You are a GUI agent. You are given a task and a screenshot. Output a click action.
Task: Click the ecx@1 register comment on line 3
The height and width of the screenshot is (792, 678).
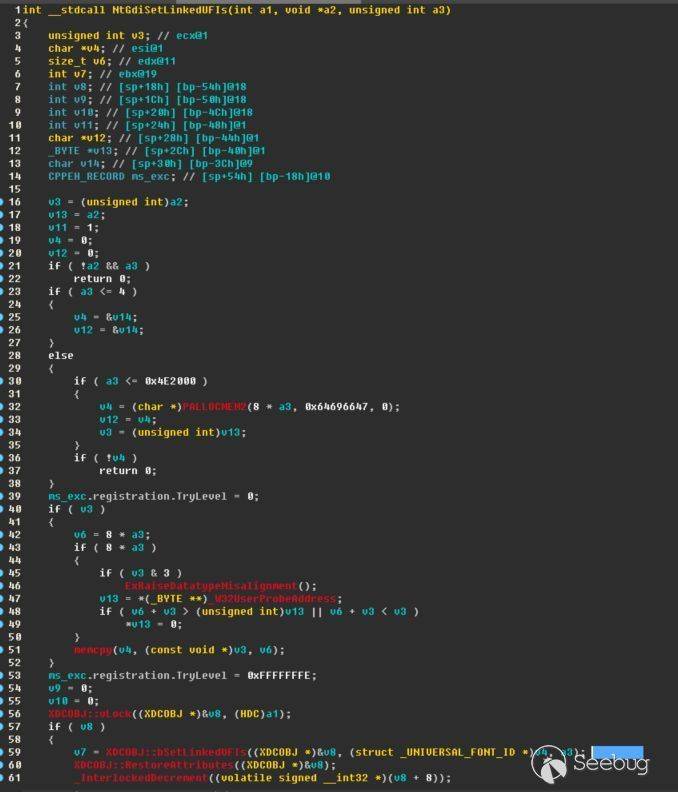pos(192,35)
